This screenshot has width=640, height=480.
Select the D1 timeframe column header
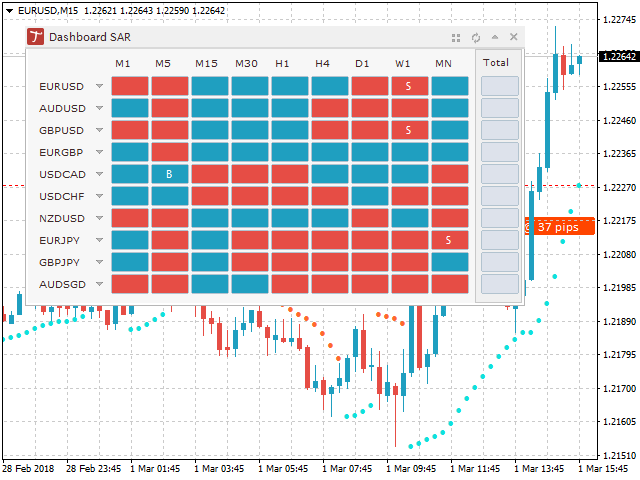(362, 64)
